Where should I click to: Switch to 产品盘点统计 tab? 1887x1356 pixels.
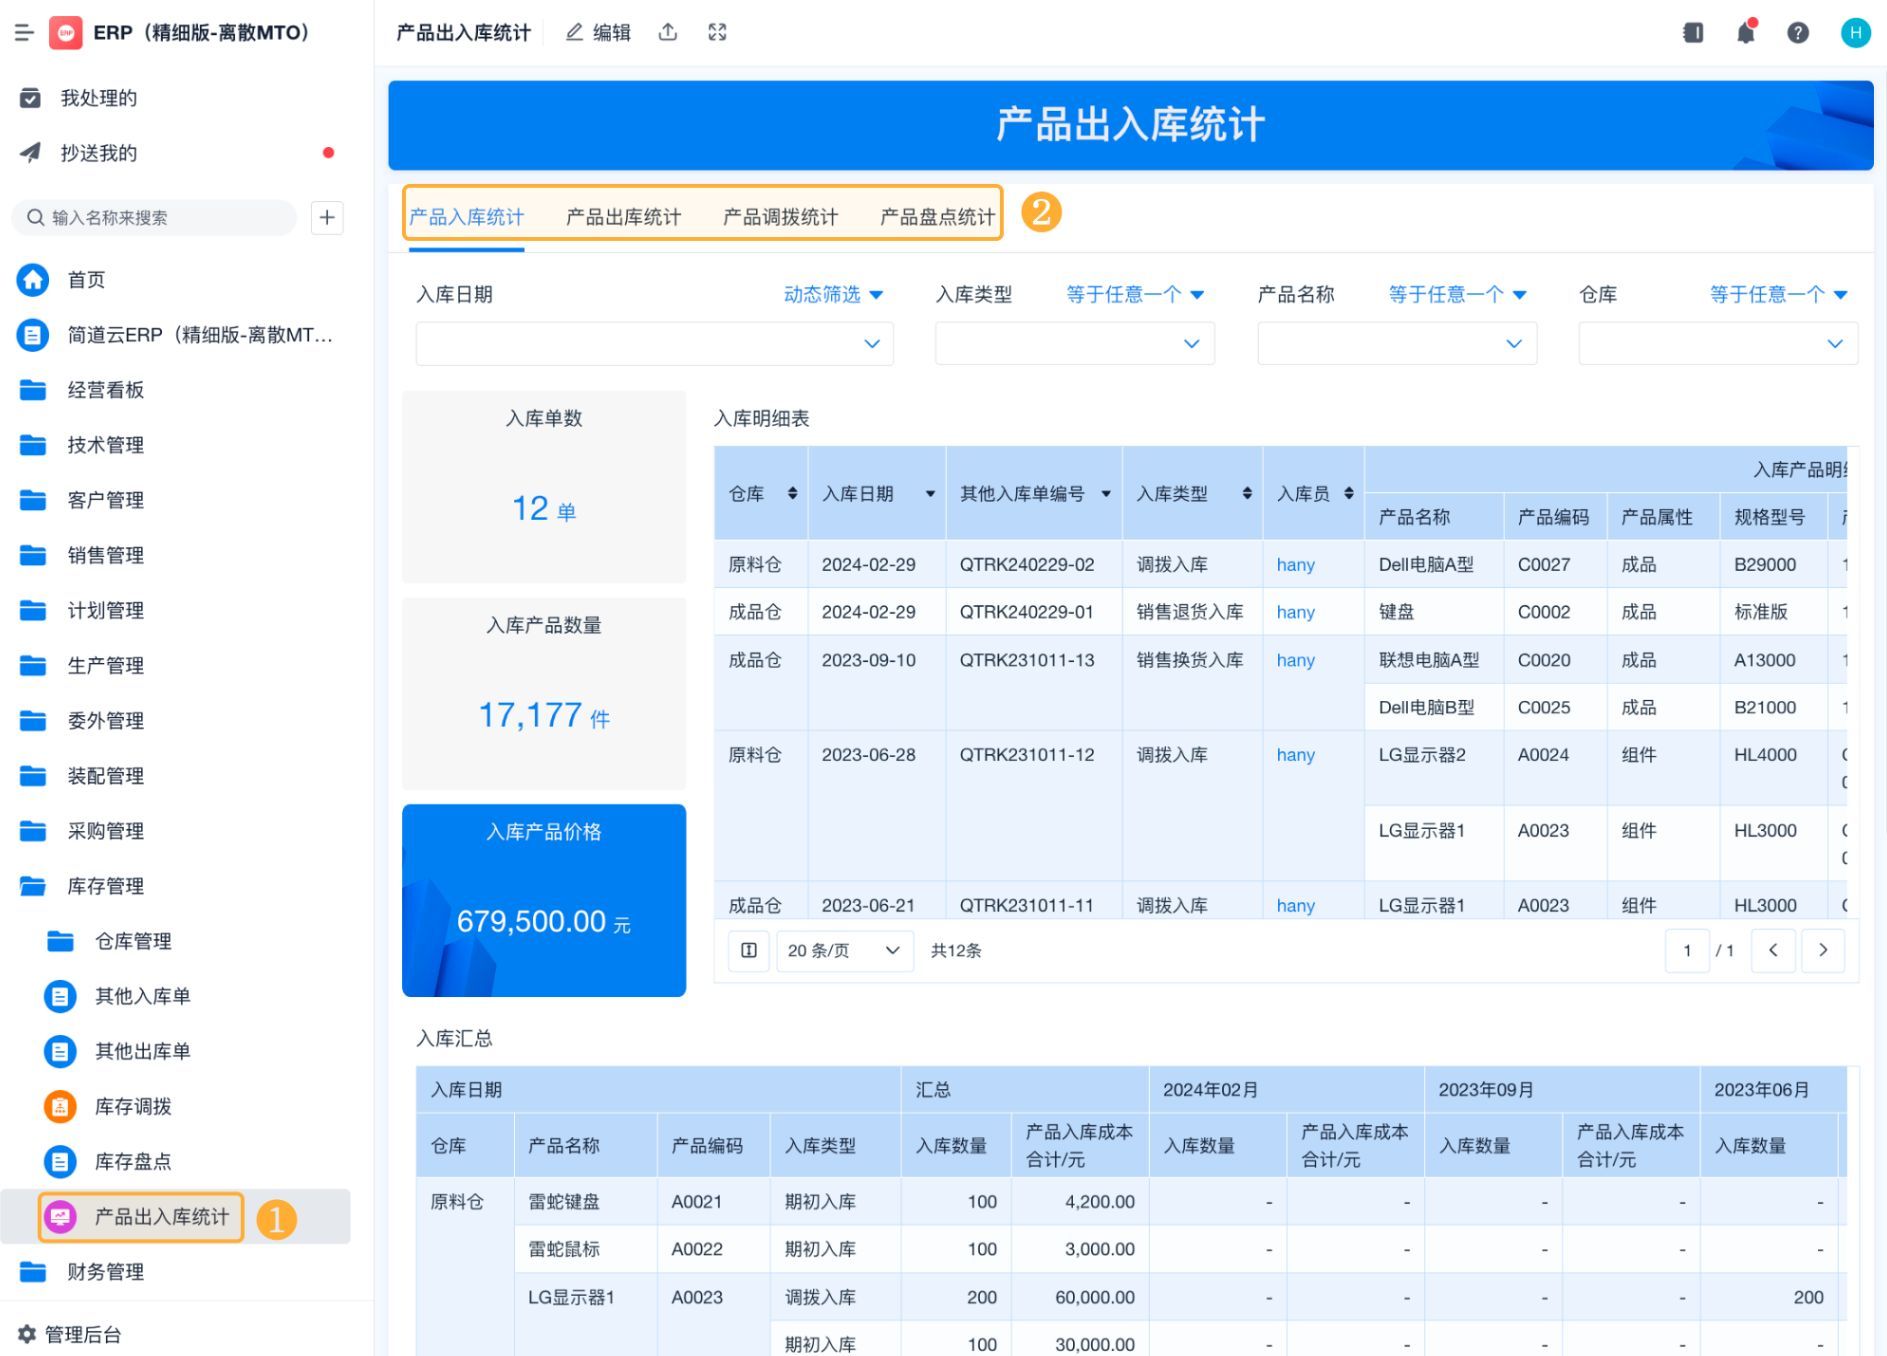pyautogui.click(x=936, y=217)
